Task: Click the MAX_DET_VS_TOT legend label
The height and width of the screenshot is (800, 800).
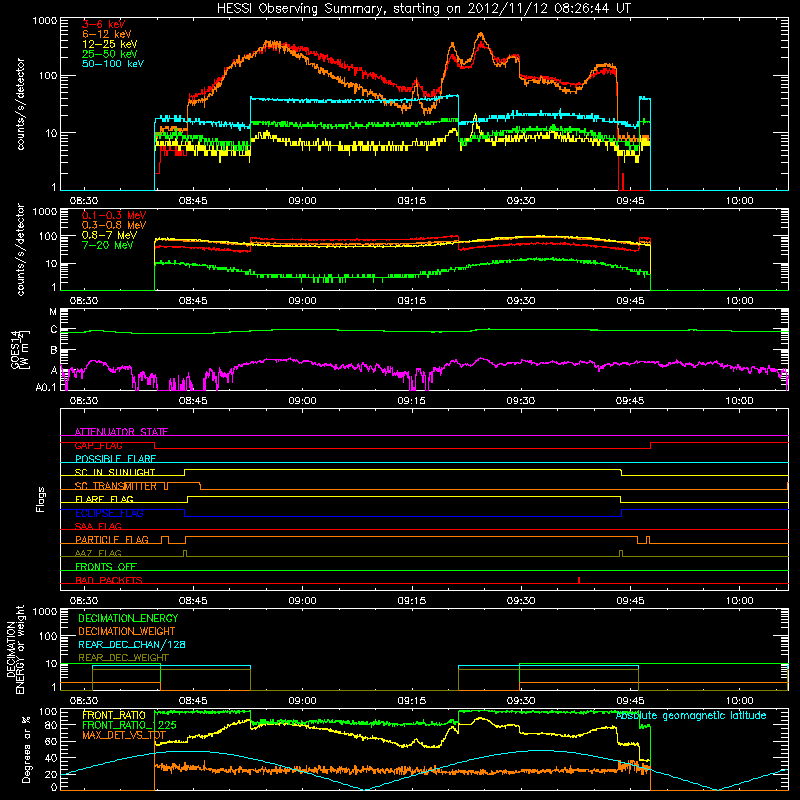Action: point(124,735)
